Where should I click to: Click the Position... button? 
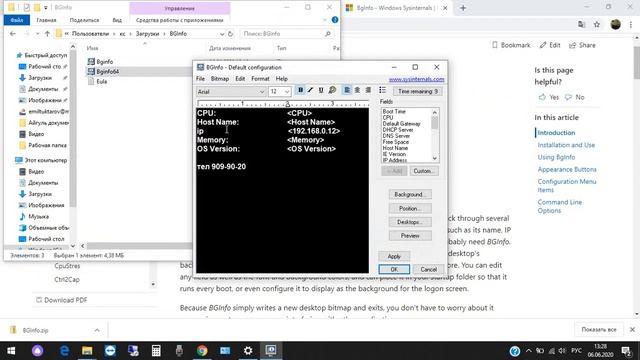[x=410, y=209]
